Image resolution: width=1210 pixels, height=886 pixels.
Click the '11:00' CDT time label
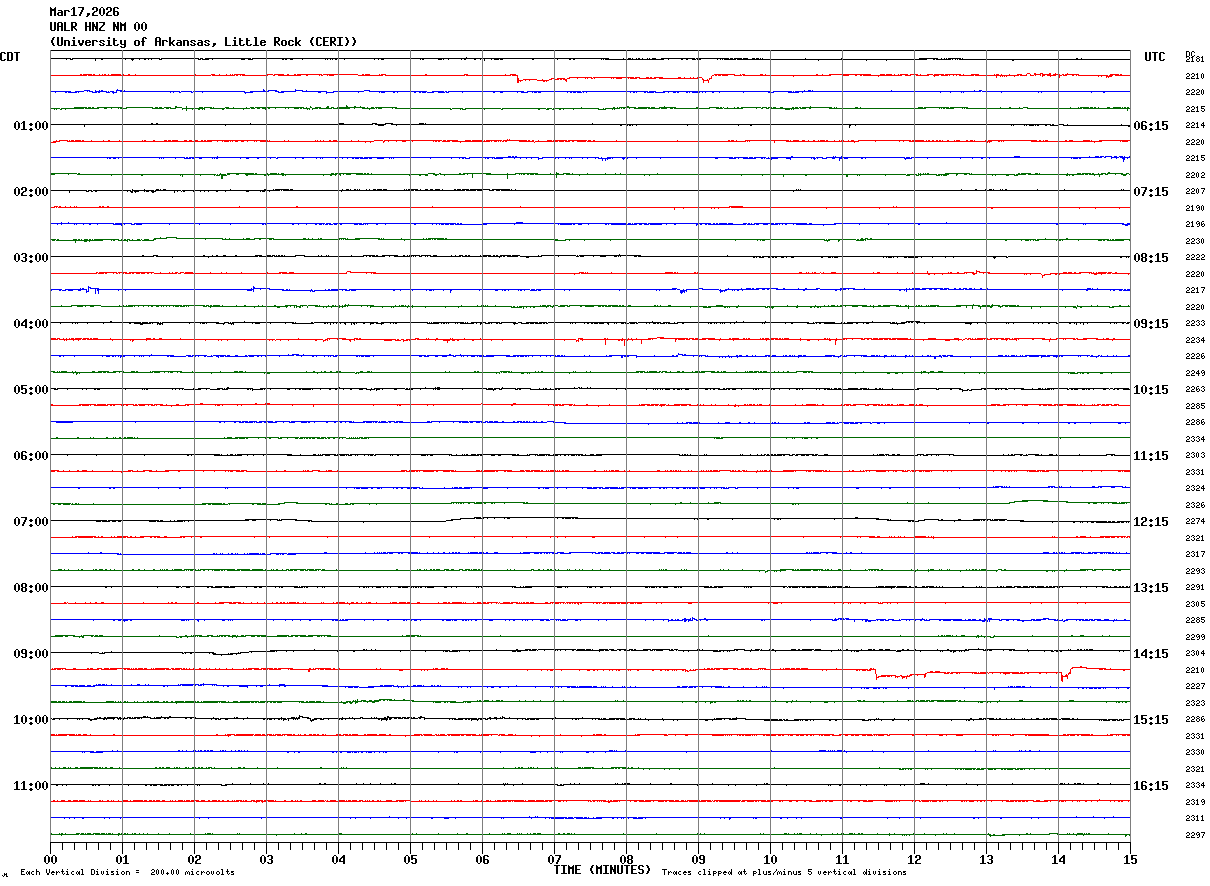[x=31, y=786]
